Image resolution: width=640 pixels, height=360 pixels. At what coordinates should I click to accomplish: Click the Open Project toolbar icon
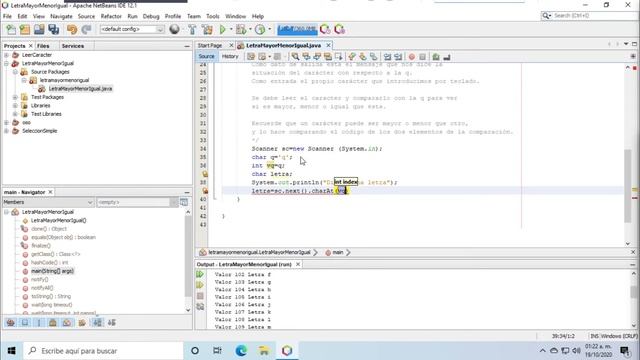(x=39, y=29)
